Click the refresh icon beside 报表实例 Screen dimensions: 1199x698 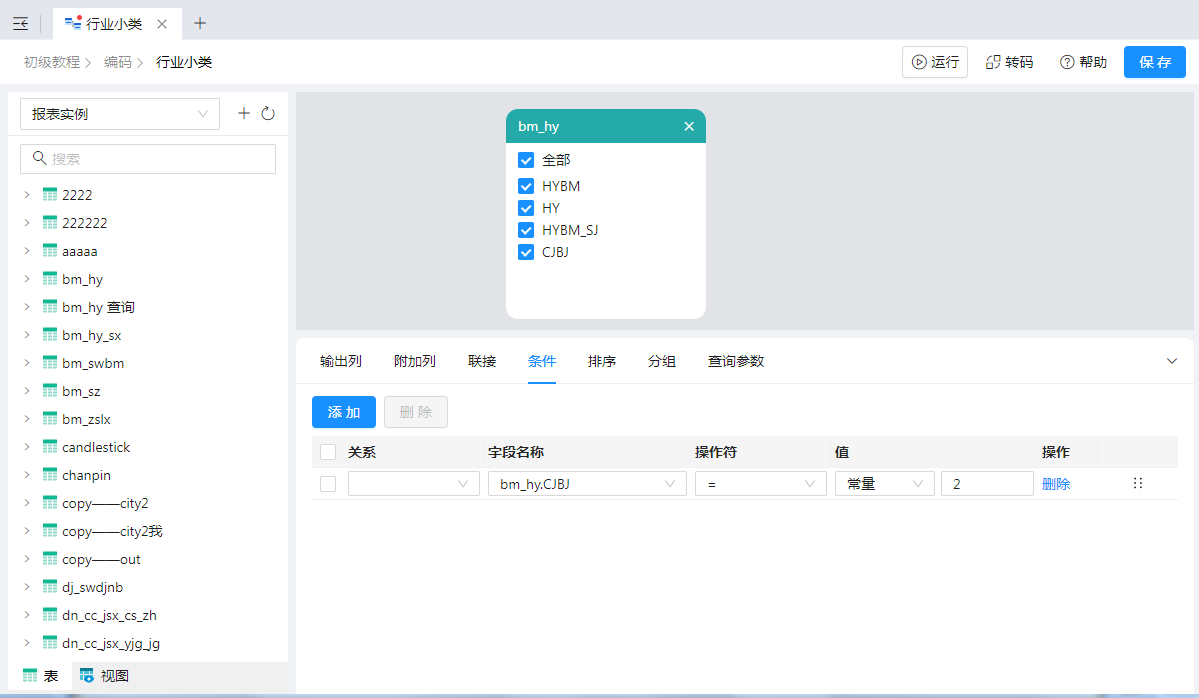tap(268, 114)
